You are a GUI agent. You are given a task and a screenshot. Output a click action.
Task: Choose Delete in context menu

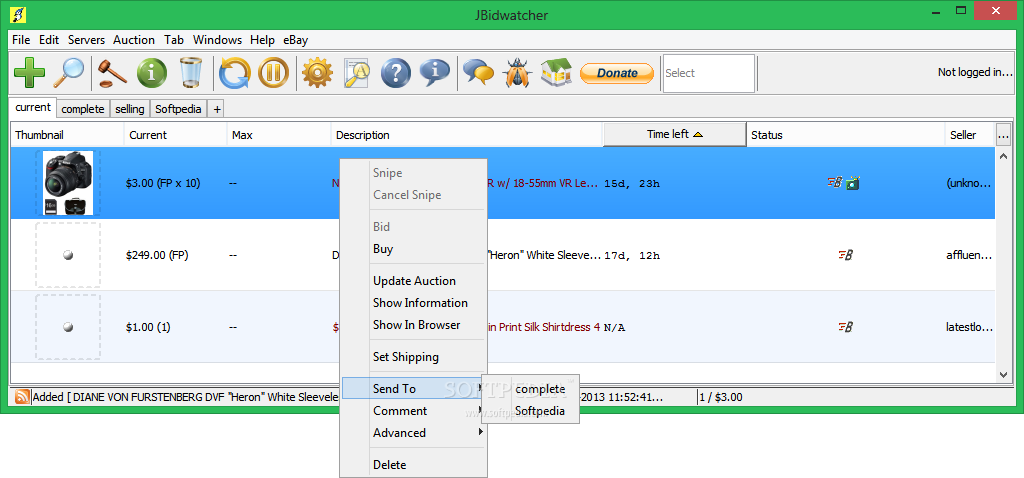[414, 465]
